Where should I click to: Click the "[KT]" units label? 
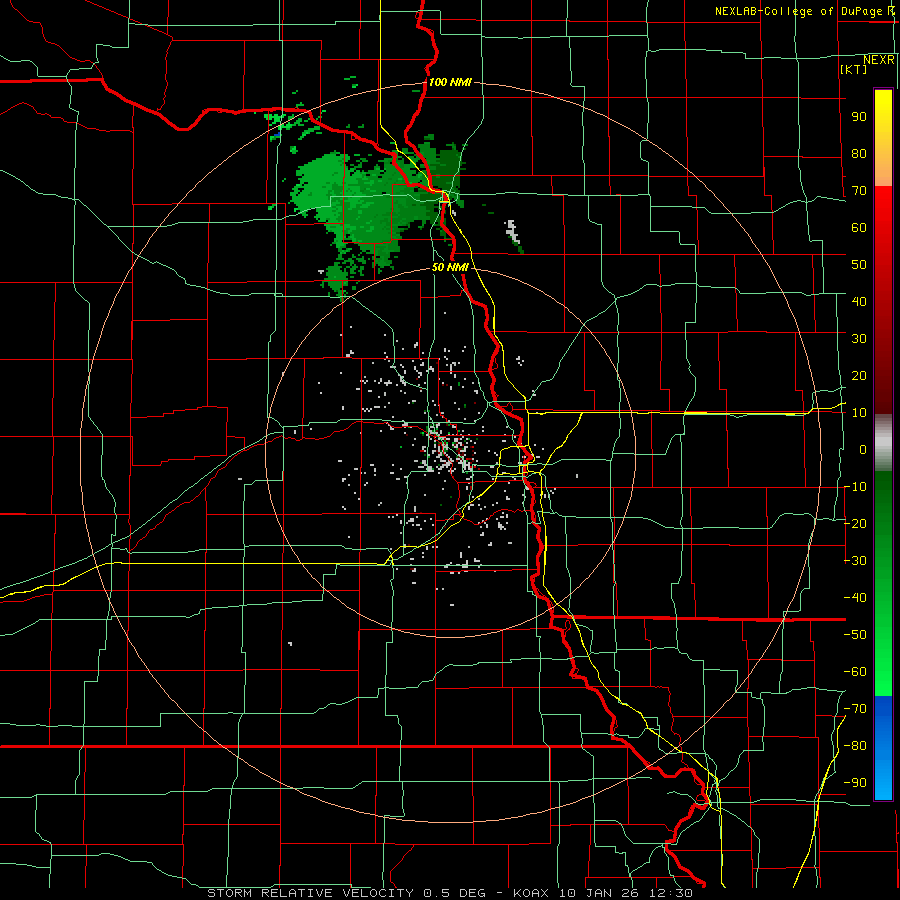click(853, 69)
